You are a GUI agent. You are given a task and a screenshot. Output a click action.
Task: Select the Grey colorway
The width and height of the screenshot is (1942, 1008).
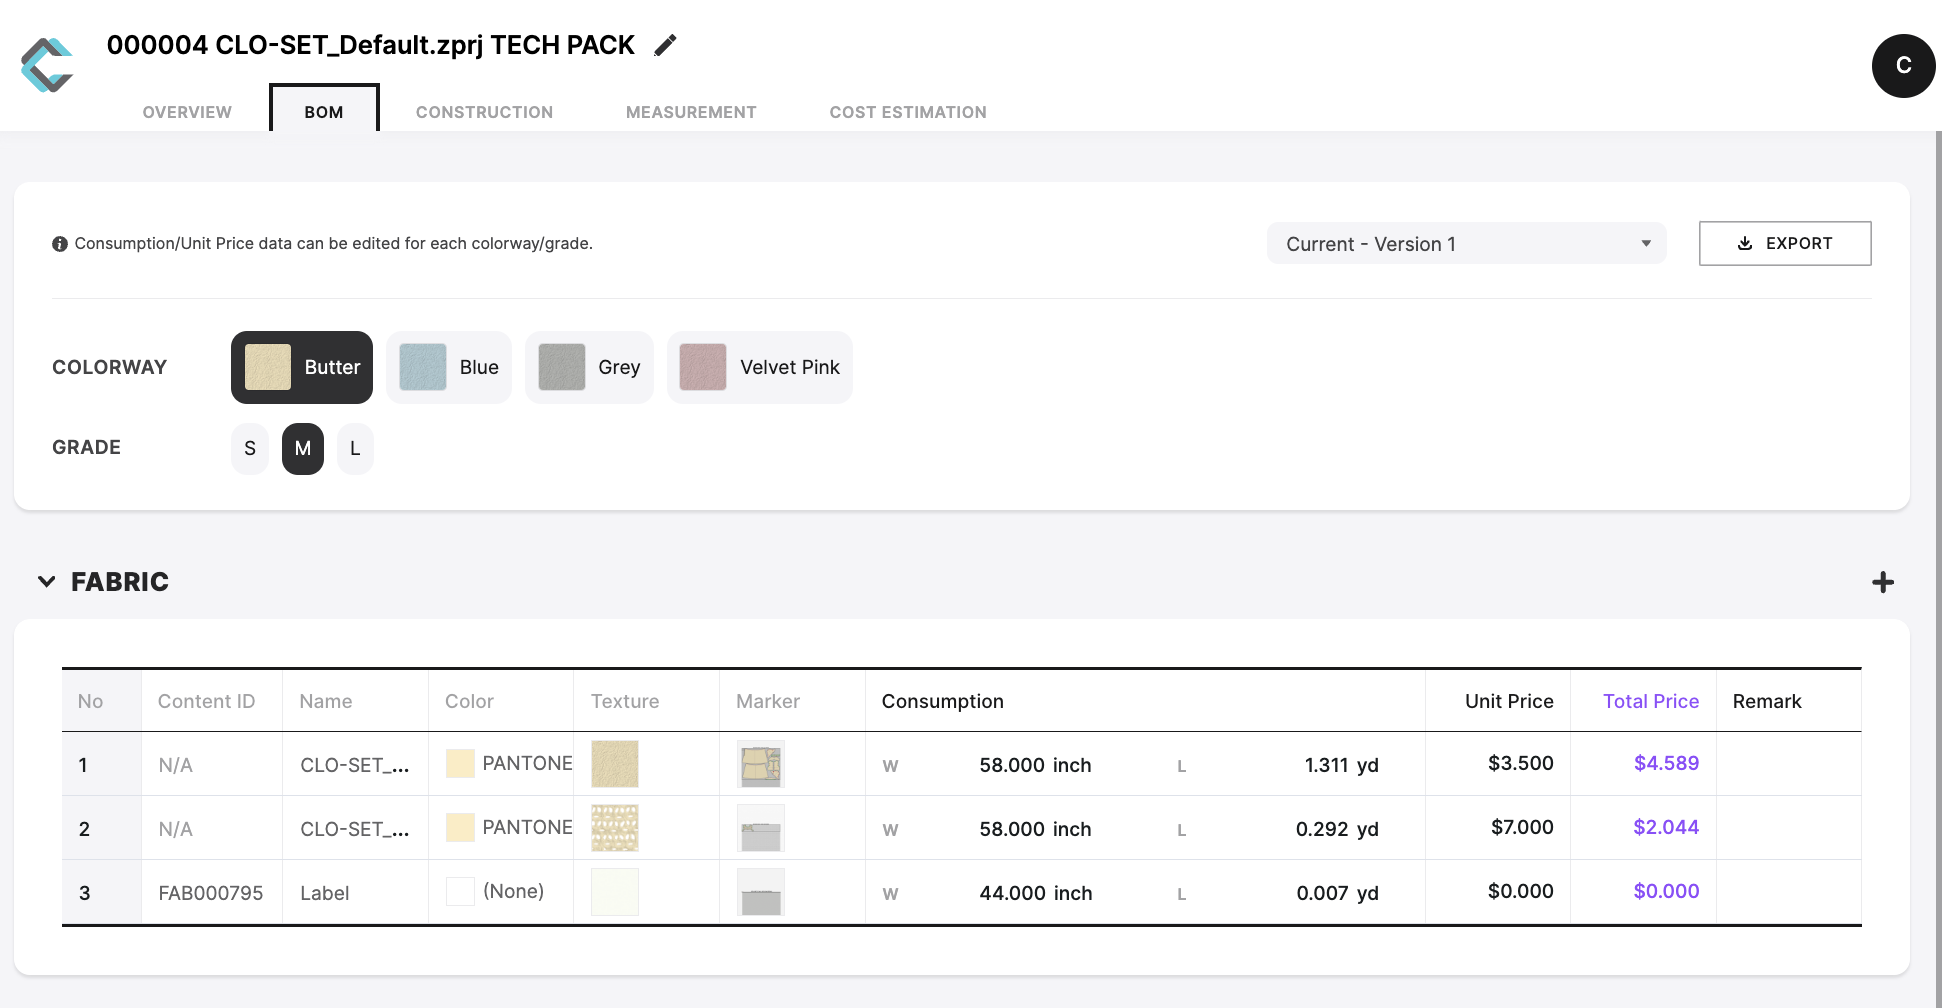pos(589,367)
